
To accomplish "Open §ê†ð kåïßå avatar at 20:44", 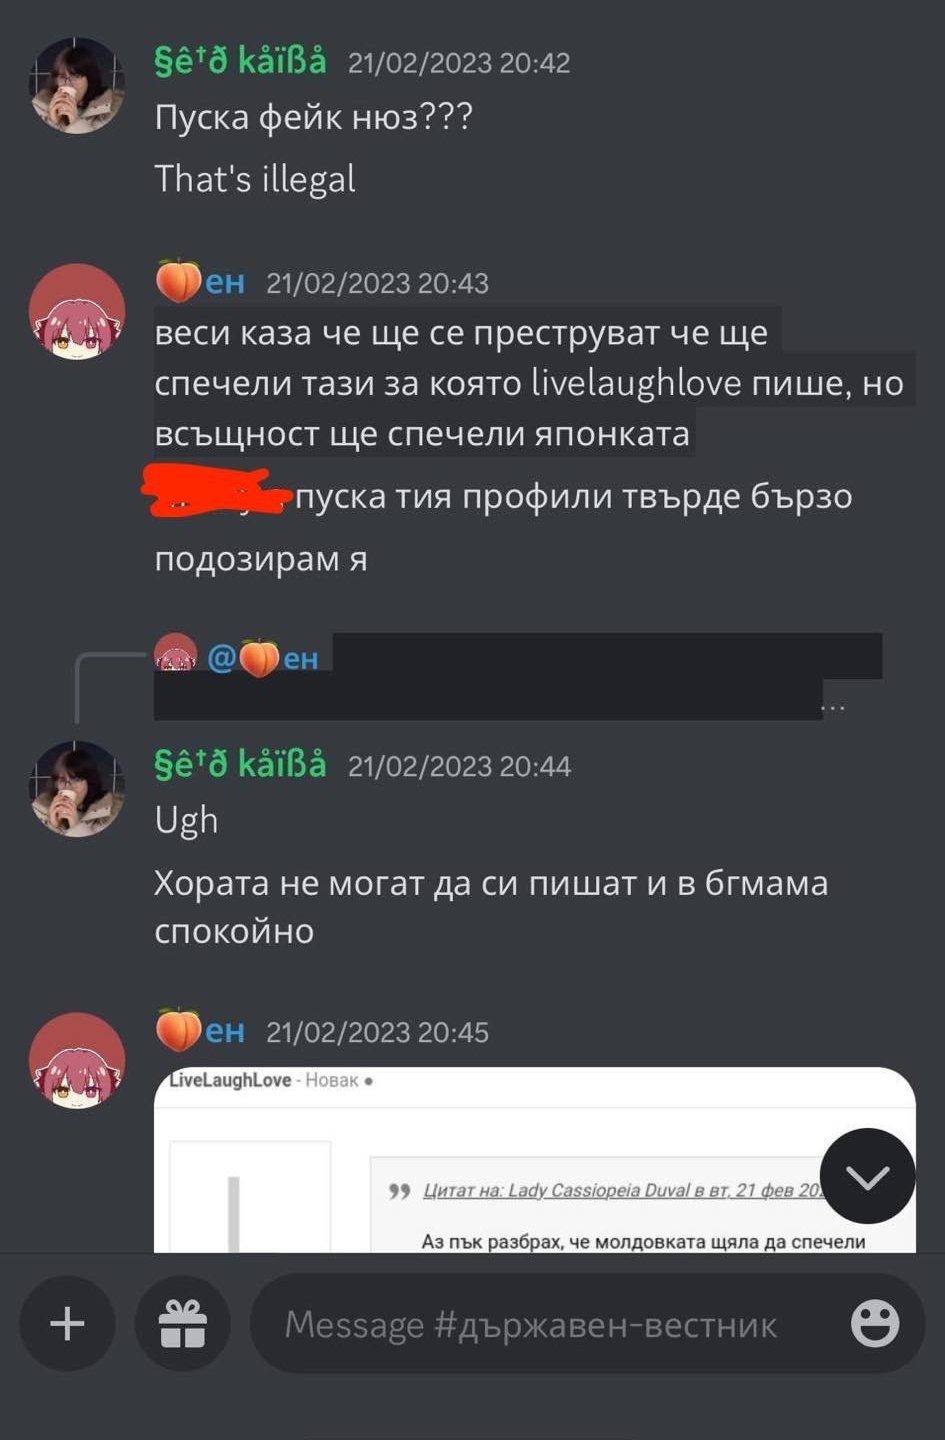I will tap(77, 789).
